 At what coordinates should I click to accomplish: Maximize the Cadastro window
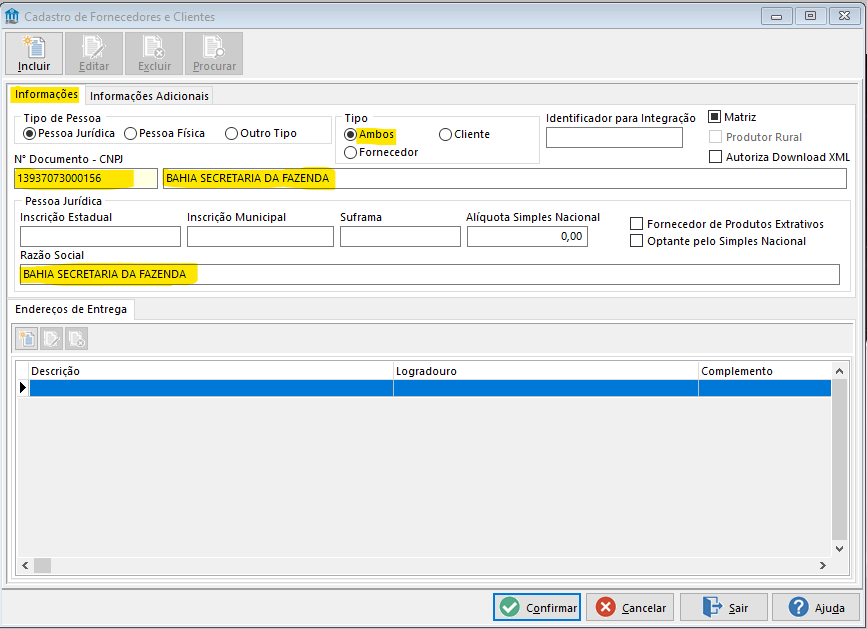coord(810,16)
